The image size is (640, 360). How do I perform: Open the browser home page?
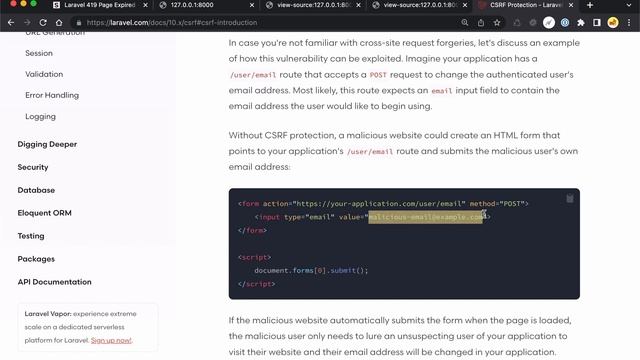(x=59, y=22)
